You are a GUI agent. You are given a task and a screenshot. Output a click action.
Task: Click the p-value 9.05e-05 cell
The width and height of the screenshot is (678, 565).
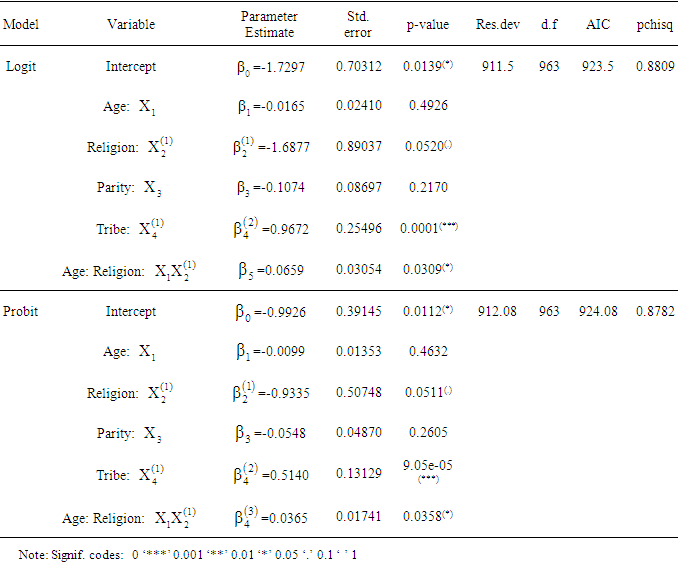[x=427, y=464]
